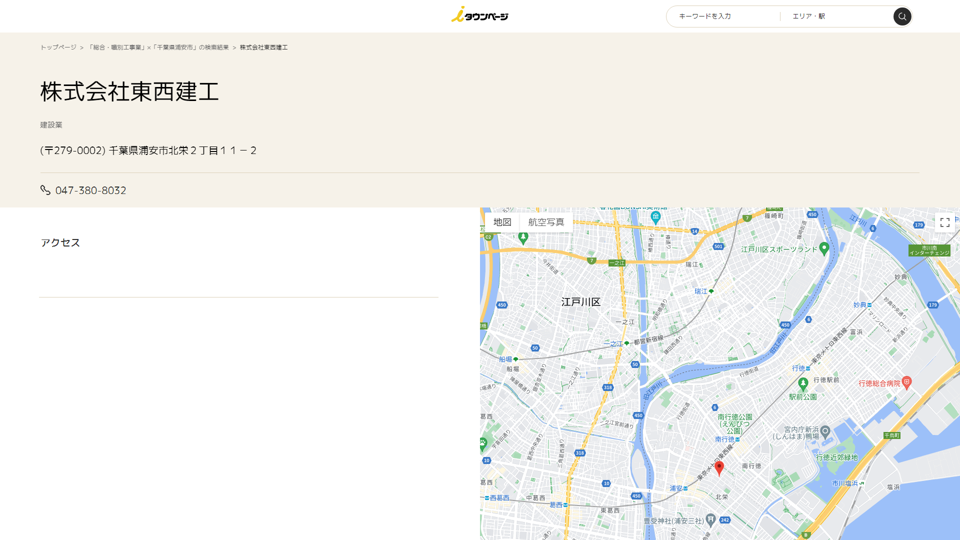The height and width of the screenshot is (540, 960).
Task: Click the 江戸川区 label on the map
Action: click(x=580, y=301)
